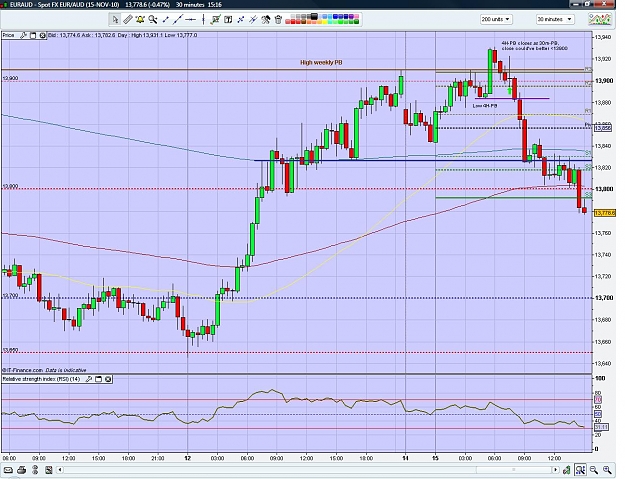Select the ruler measurement tool
625x479 pixels.
128,19
